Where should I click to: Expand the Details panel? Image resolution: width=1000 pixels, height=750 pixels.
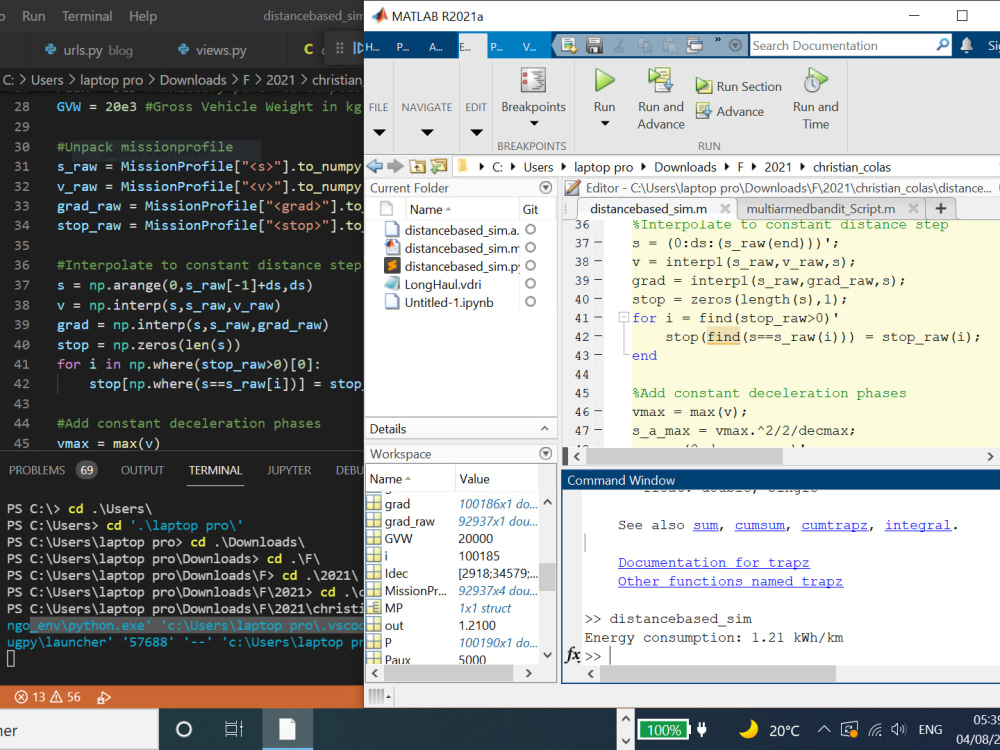tap(546, 429)
